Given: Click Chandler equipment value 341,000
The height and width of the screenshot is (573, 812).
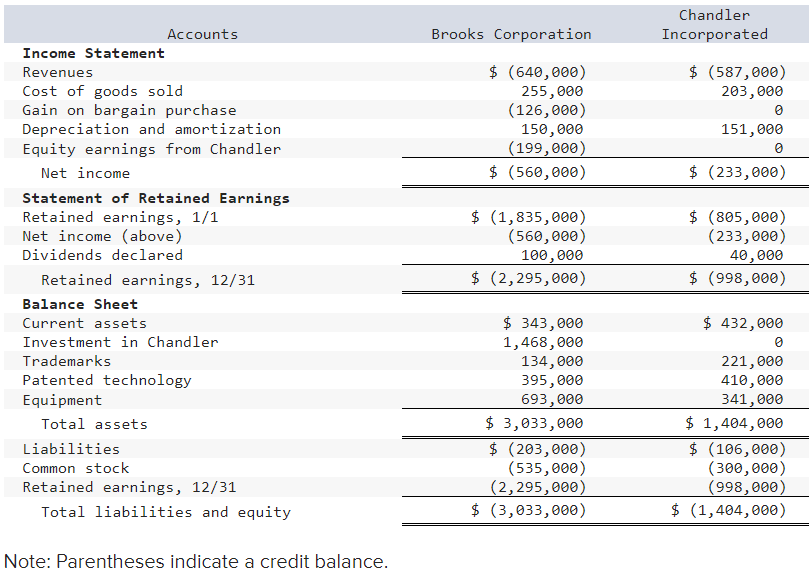Looking at the screenshot, I should click(752, 399).
